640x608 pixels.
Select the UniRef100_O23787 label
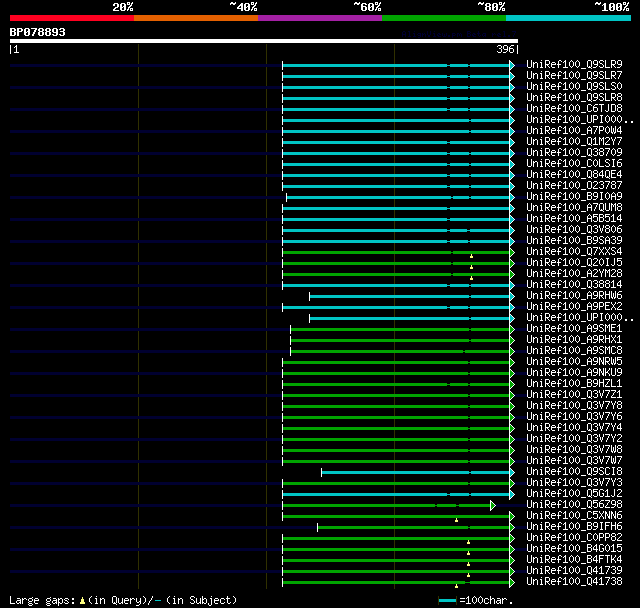click(x=574, y=185)
